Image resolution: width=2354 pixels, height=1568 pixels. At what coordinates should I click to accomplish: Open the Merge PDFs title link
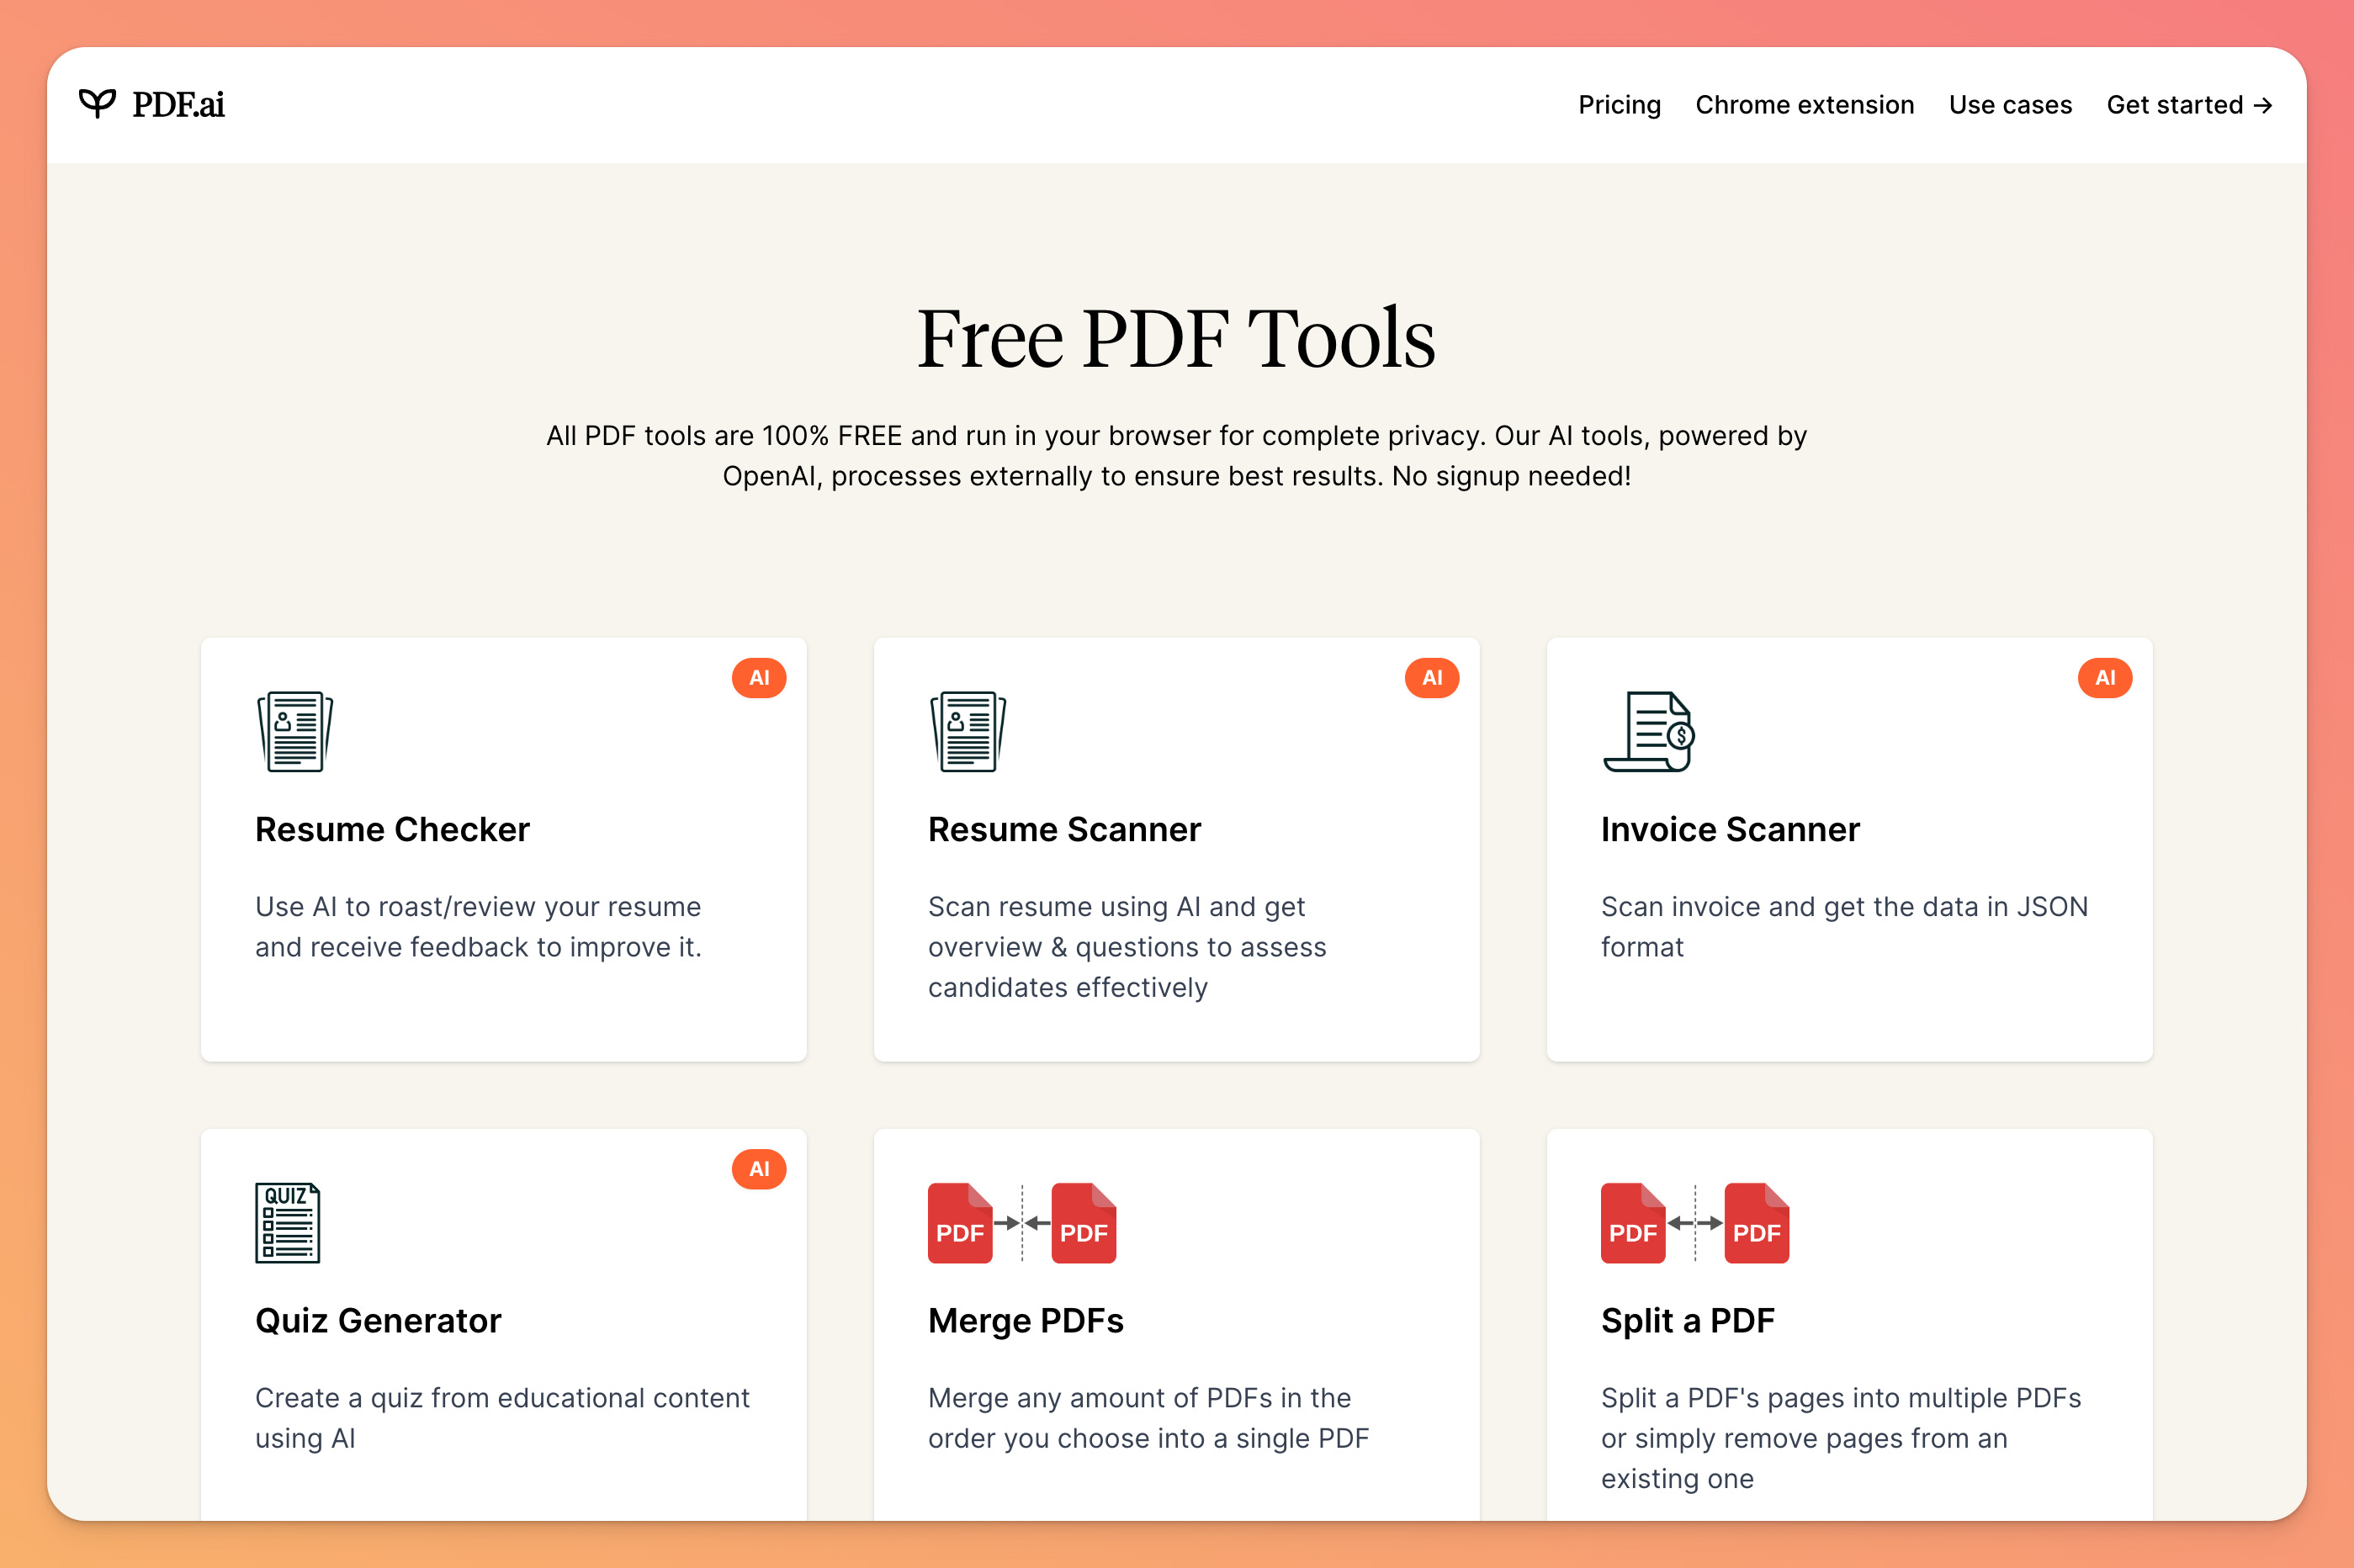pos(1026,1320)
